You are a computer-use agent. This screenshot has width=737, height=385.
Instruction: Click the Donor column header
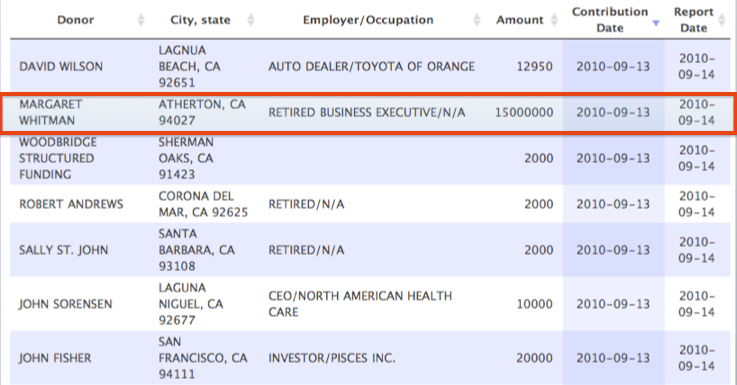coord(75,20)
